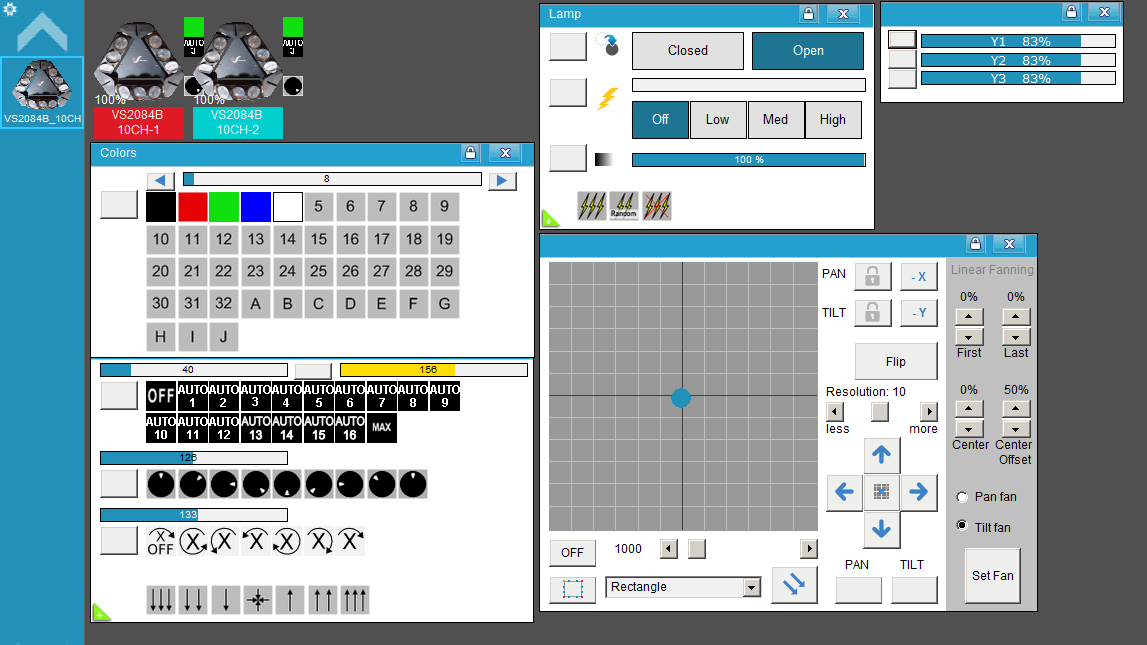Viewport: 1147px width, 645px height.
Task: Select the VS2084B_10CH fixture thumbnail in sidebar
Action: pos(42,92)
